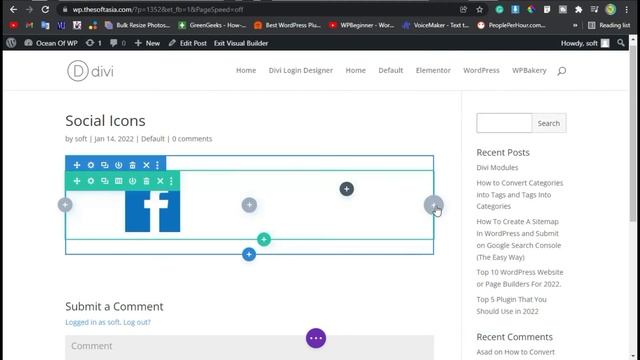Add new module with dark plus button
This screenshot has height=360, width=640.
(x=347, y=189)
